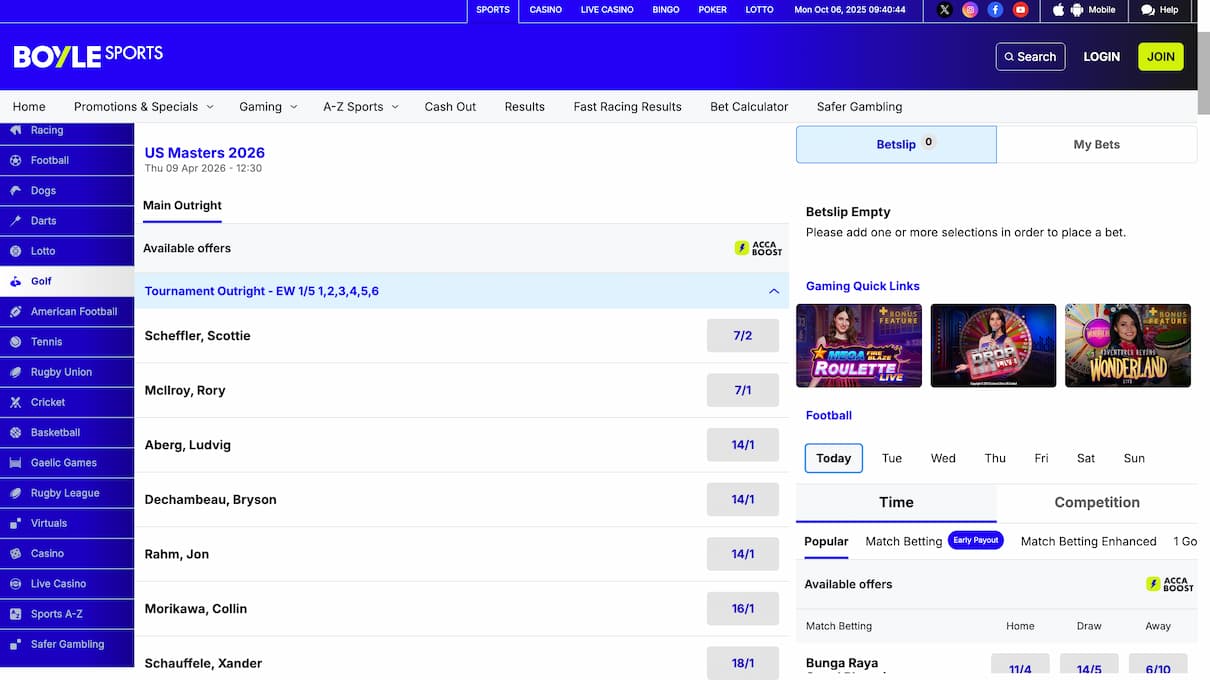Select the Today day filter
Image resolution: width=1210 pixels, height=680 pixels.
[x=833, y=458]
